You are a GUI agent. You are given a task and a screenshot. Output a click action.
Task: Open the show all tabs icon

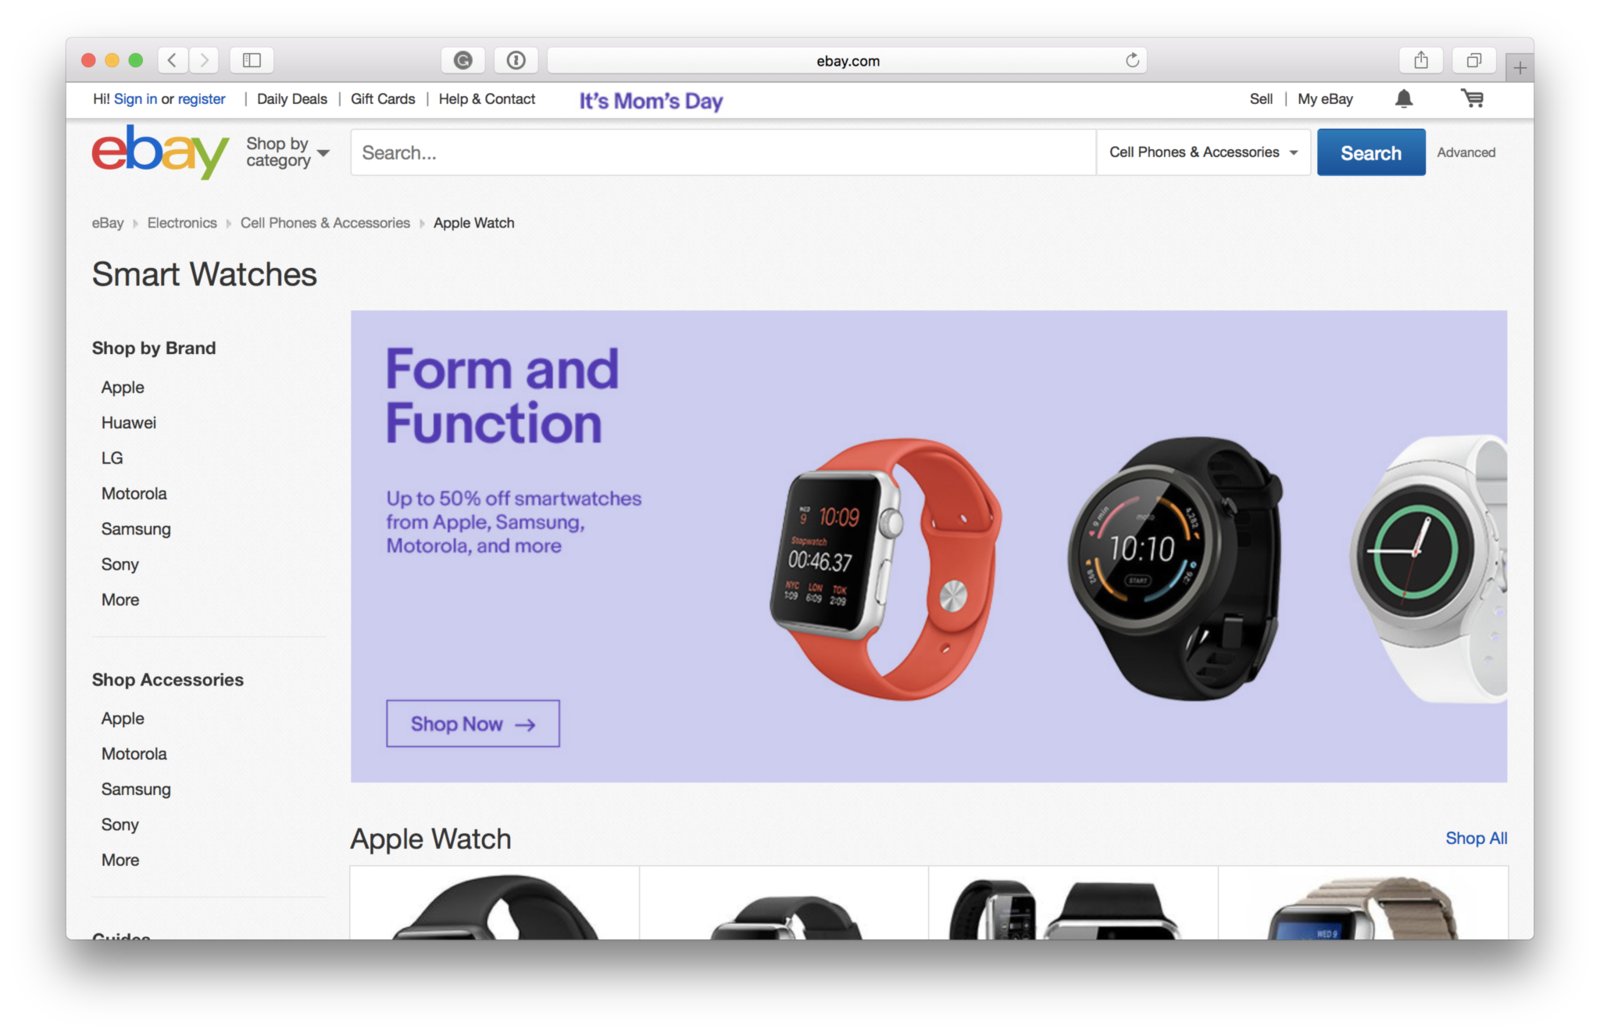[x=1473, y=60]
